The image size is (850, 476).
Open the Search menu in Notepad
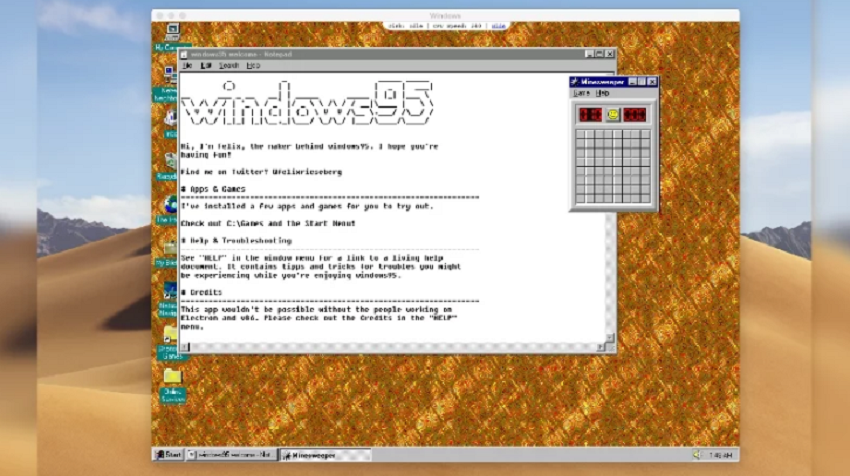coord(229,65)
